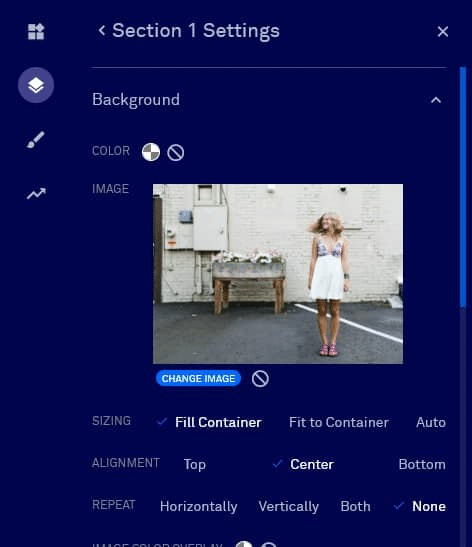Screen dimensions: 472x547
Task: Open the brush theme icon in sidebar
Action: pos(36,140)
